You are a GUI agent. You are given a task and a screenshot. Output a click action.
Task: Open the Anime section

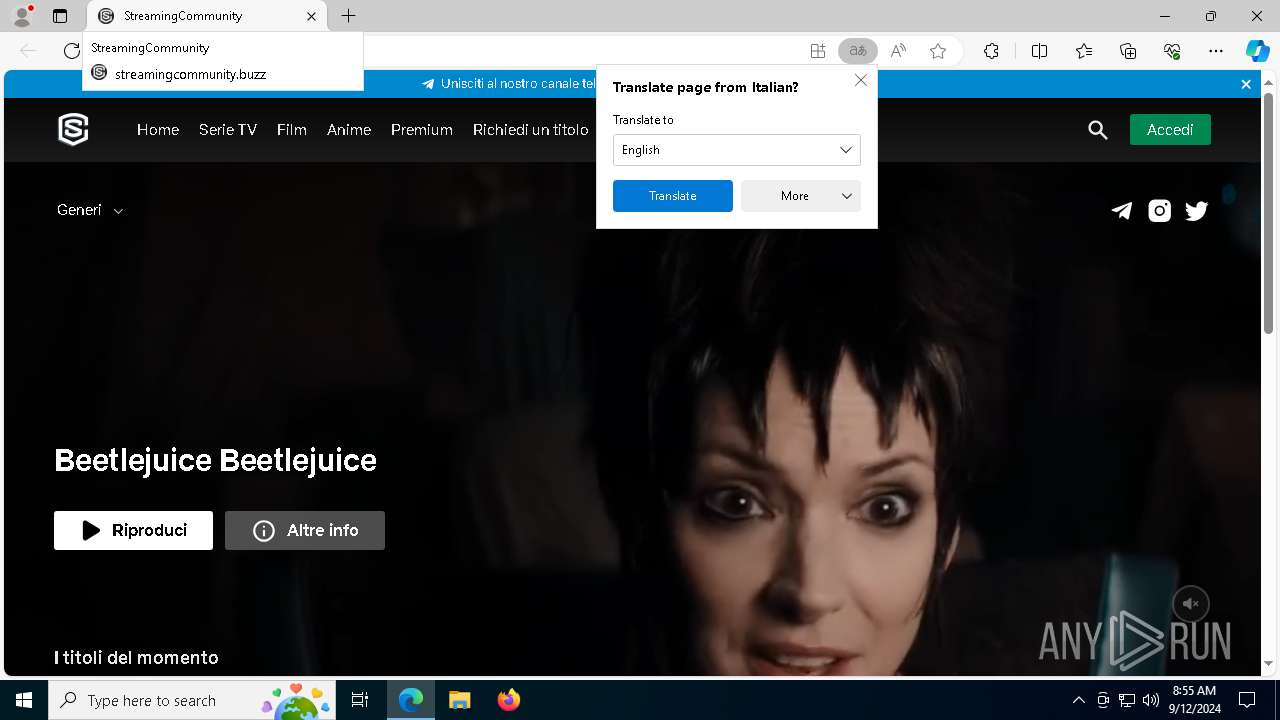click(349, 130)
